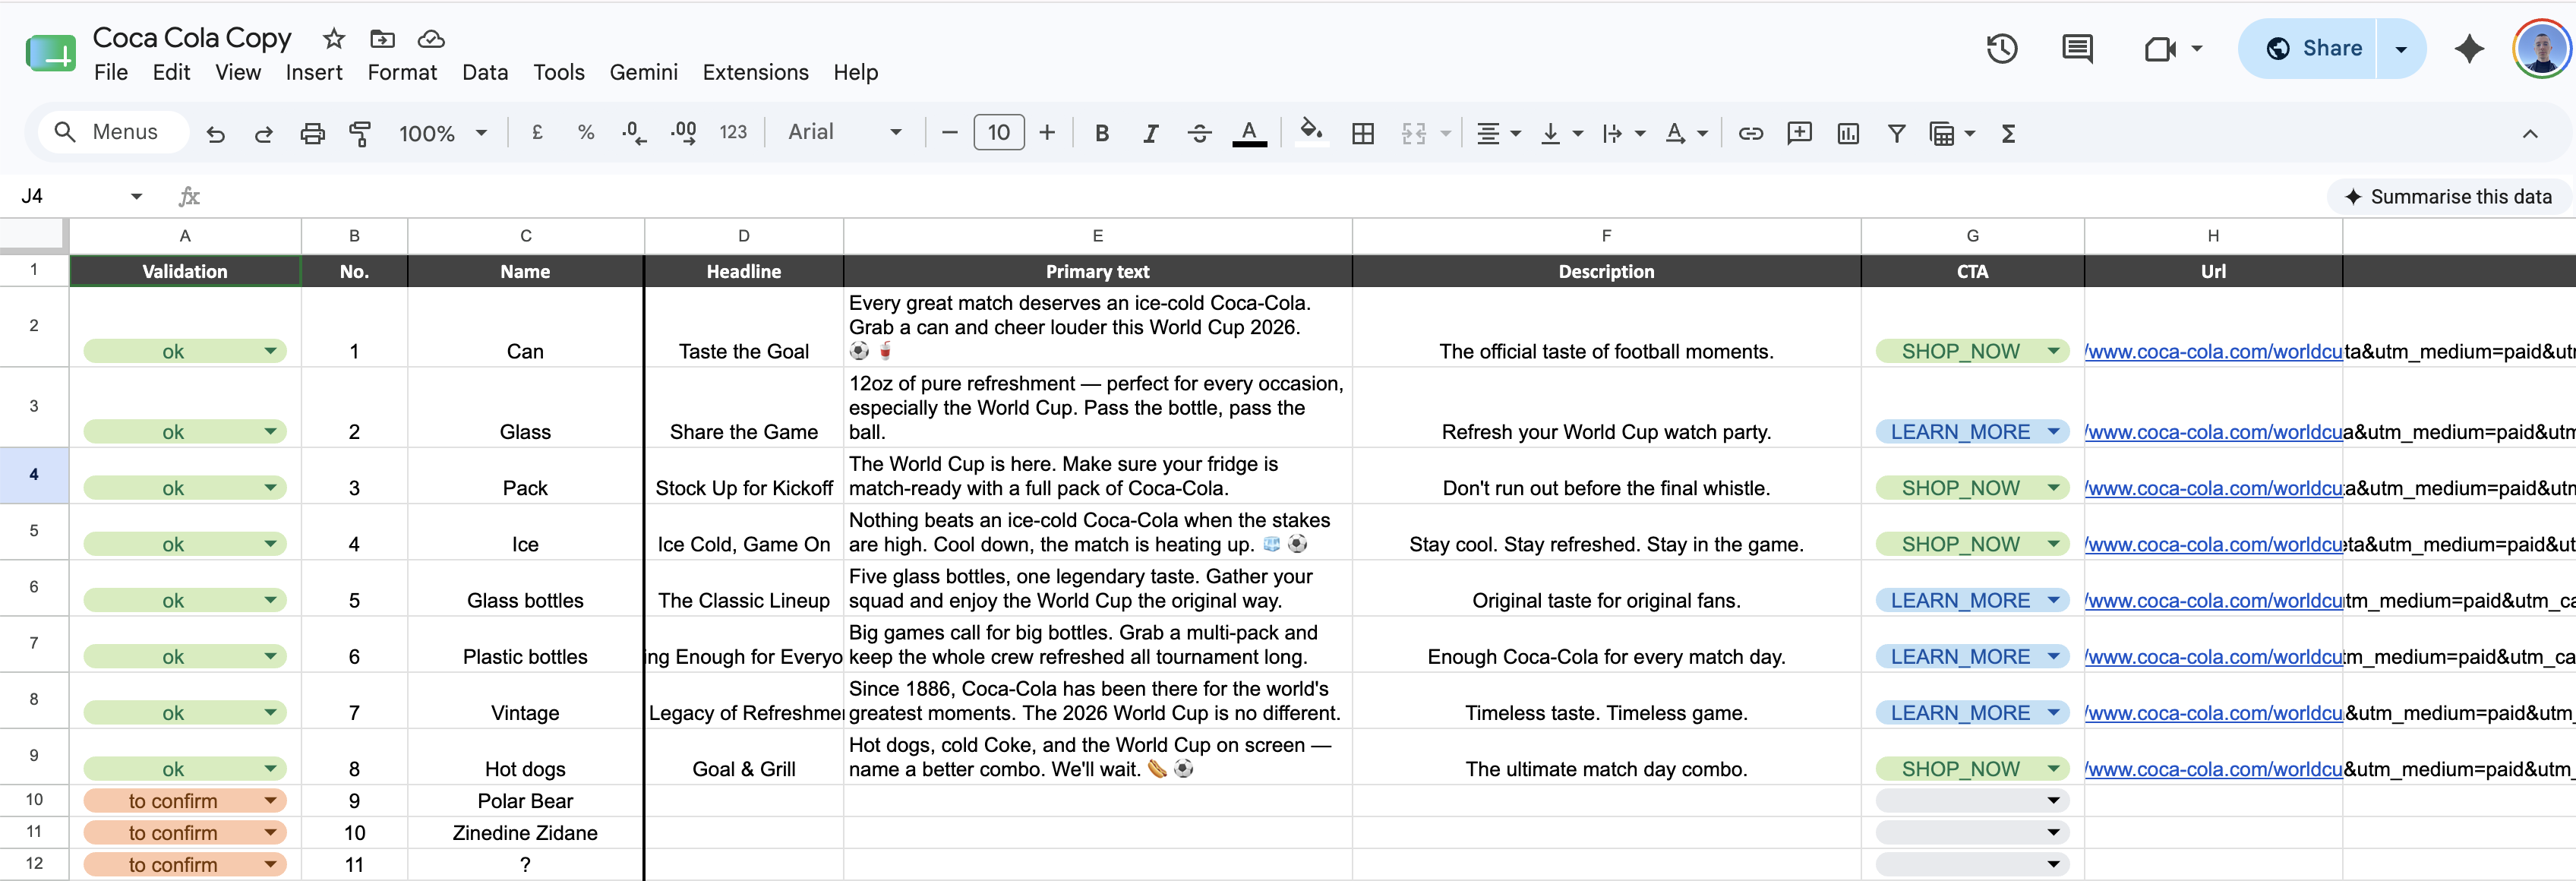Click the Print icon

(x=313, y=133)
